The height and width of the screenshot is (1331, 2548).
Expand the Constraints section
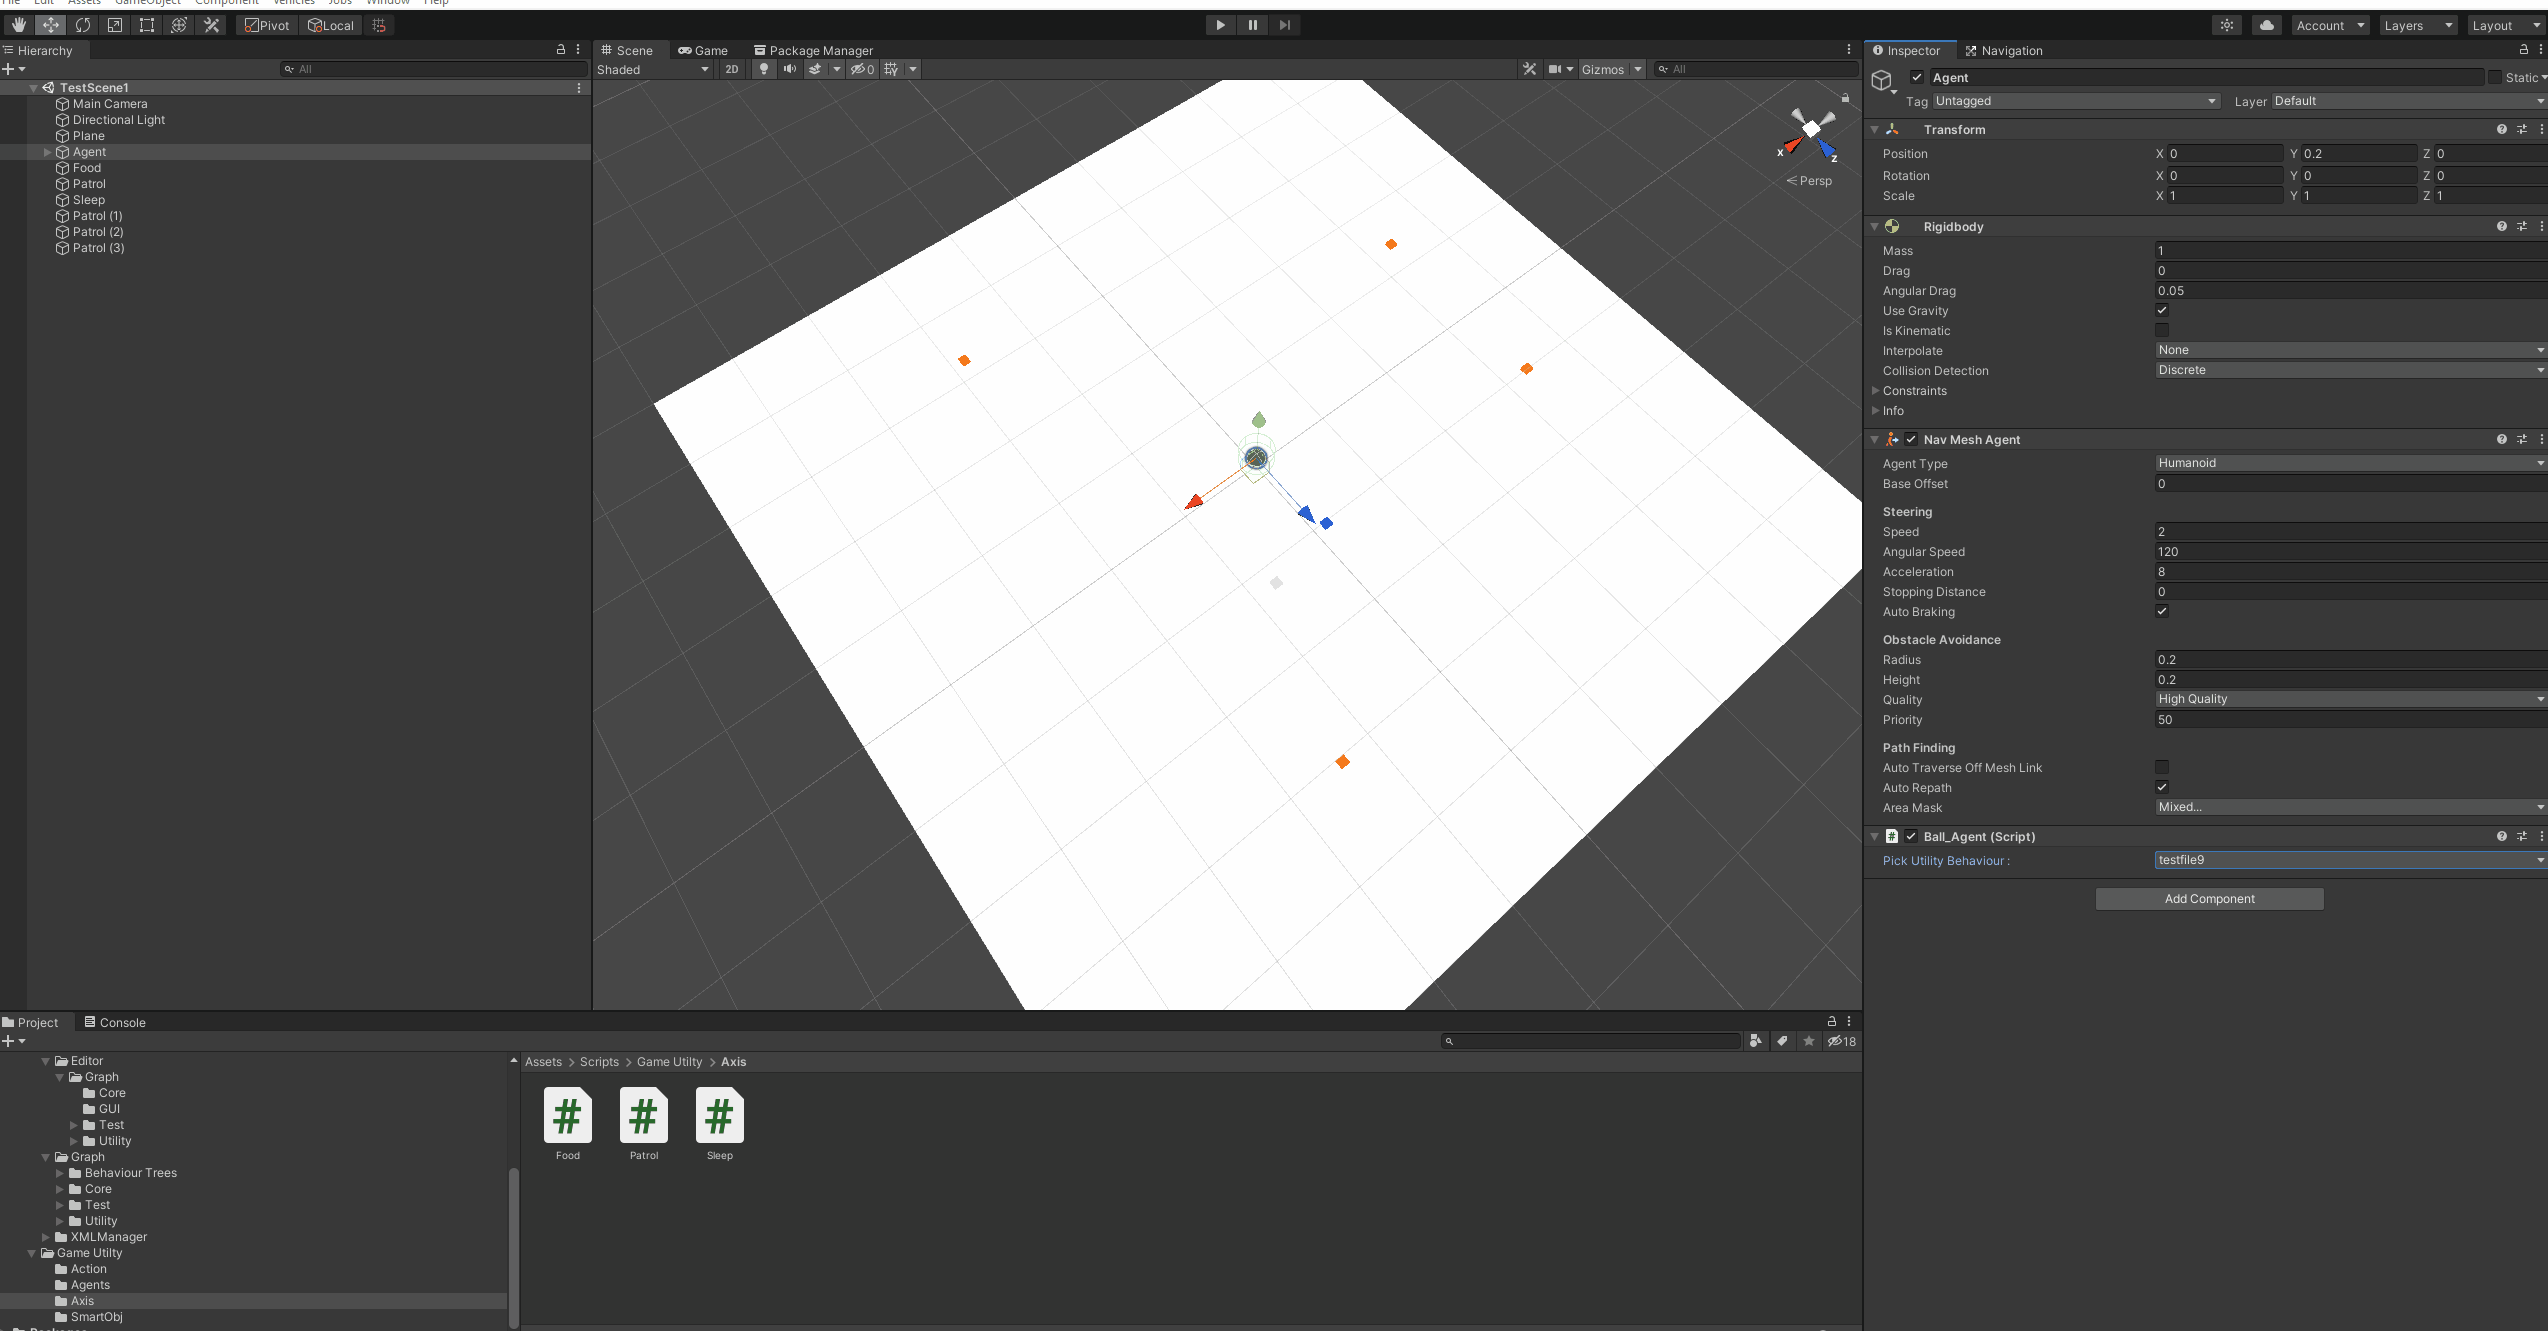coord(1914,391)
